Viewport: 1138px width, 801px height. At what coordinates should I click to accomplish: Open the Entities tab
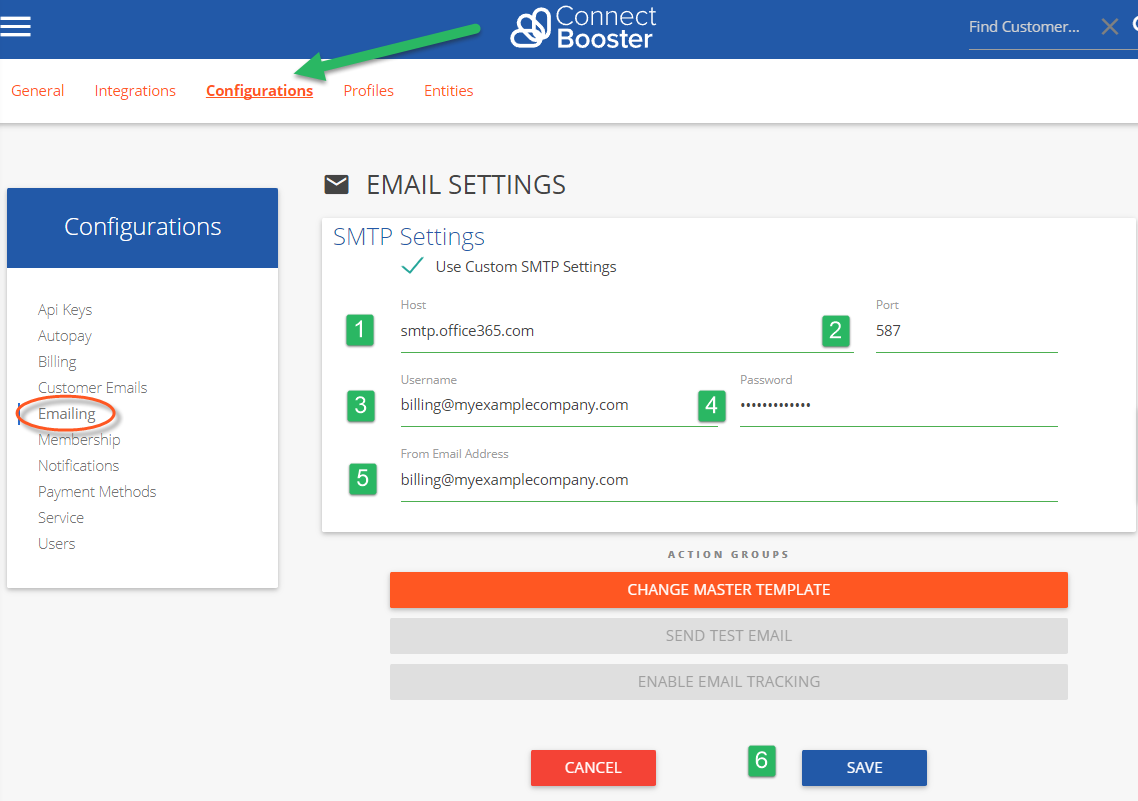click(449, 91)
